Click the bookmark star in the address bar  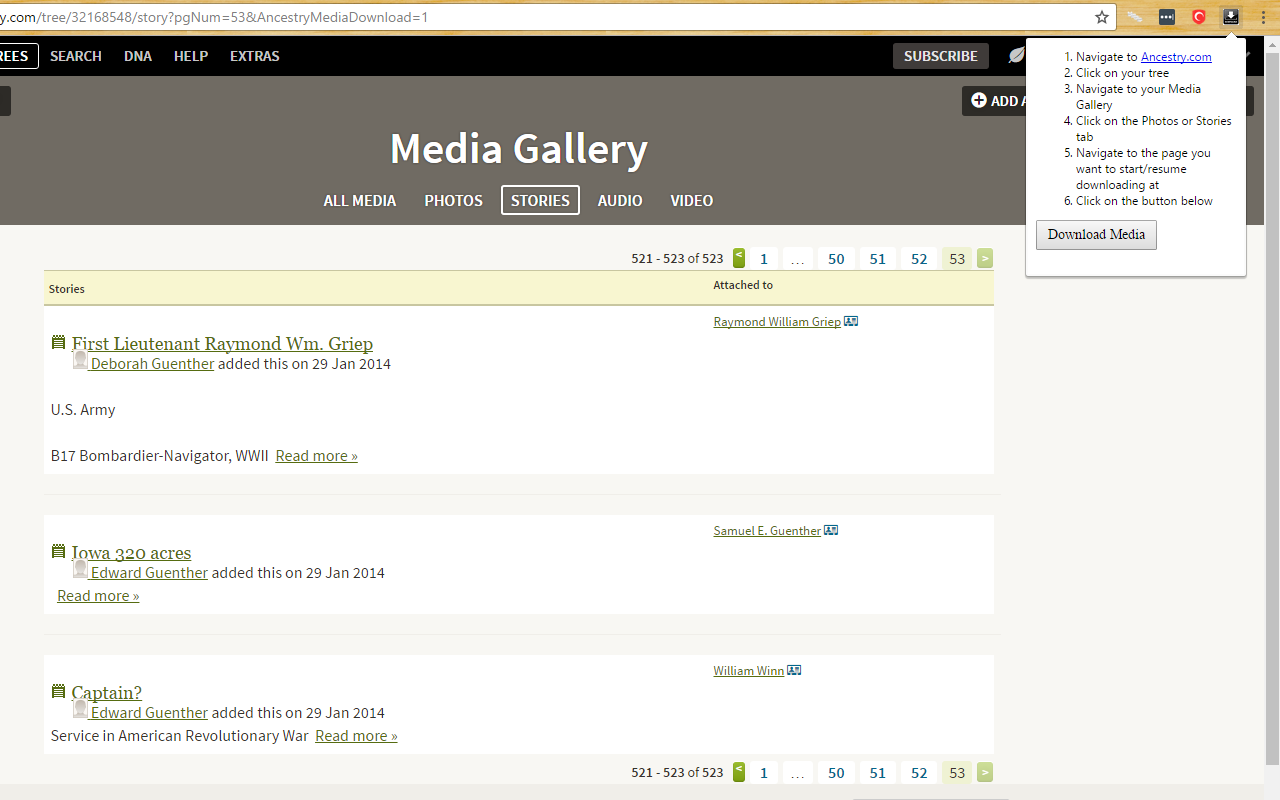1101,16
